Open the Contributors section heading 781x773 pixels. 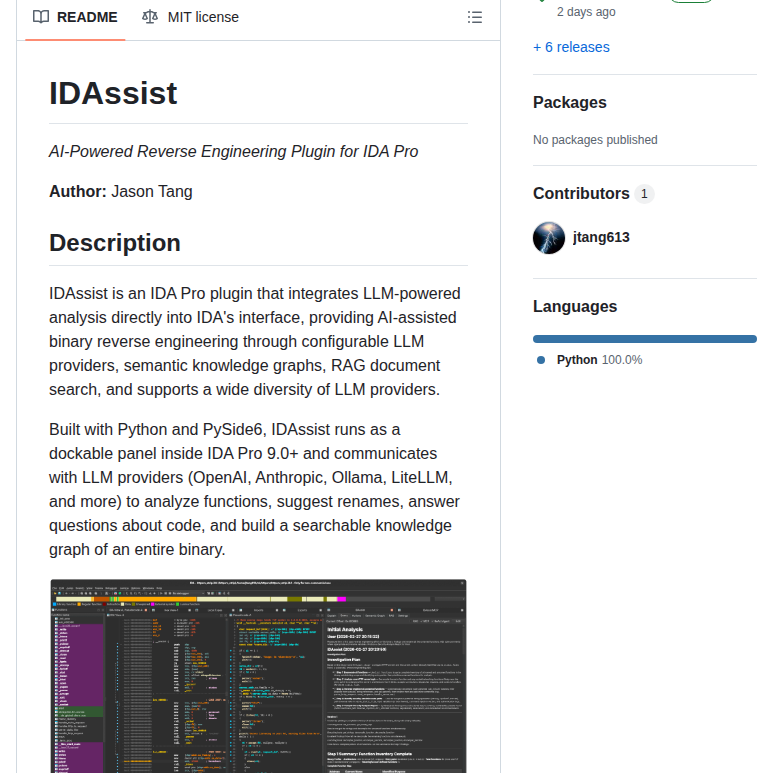pos(581,194)
